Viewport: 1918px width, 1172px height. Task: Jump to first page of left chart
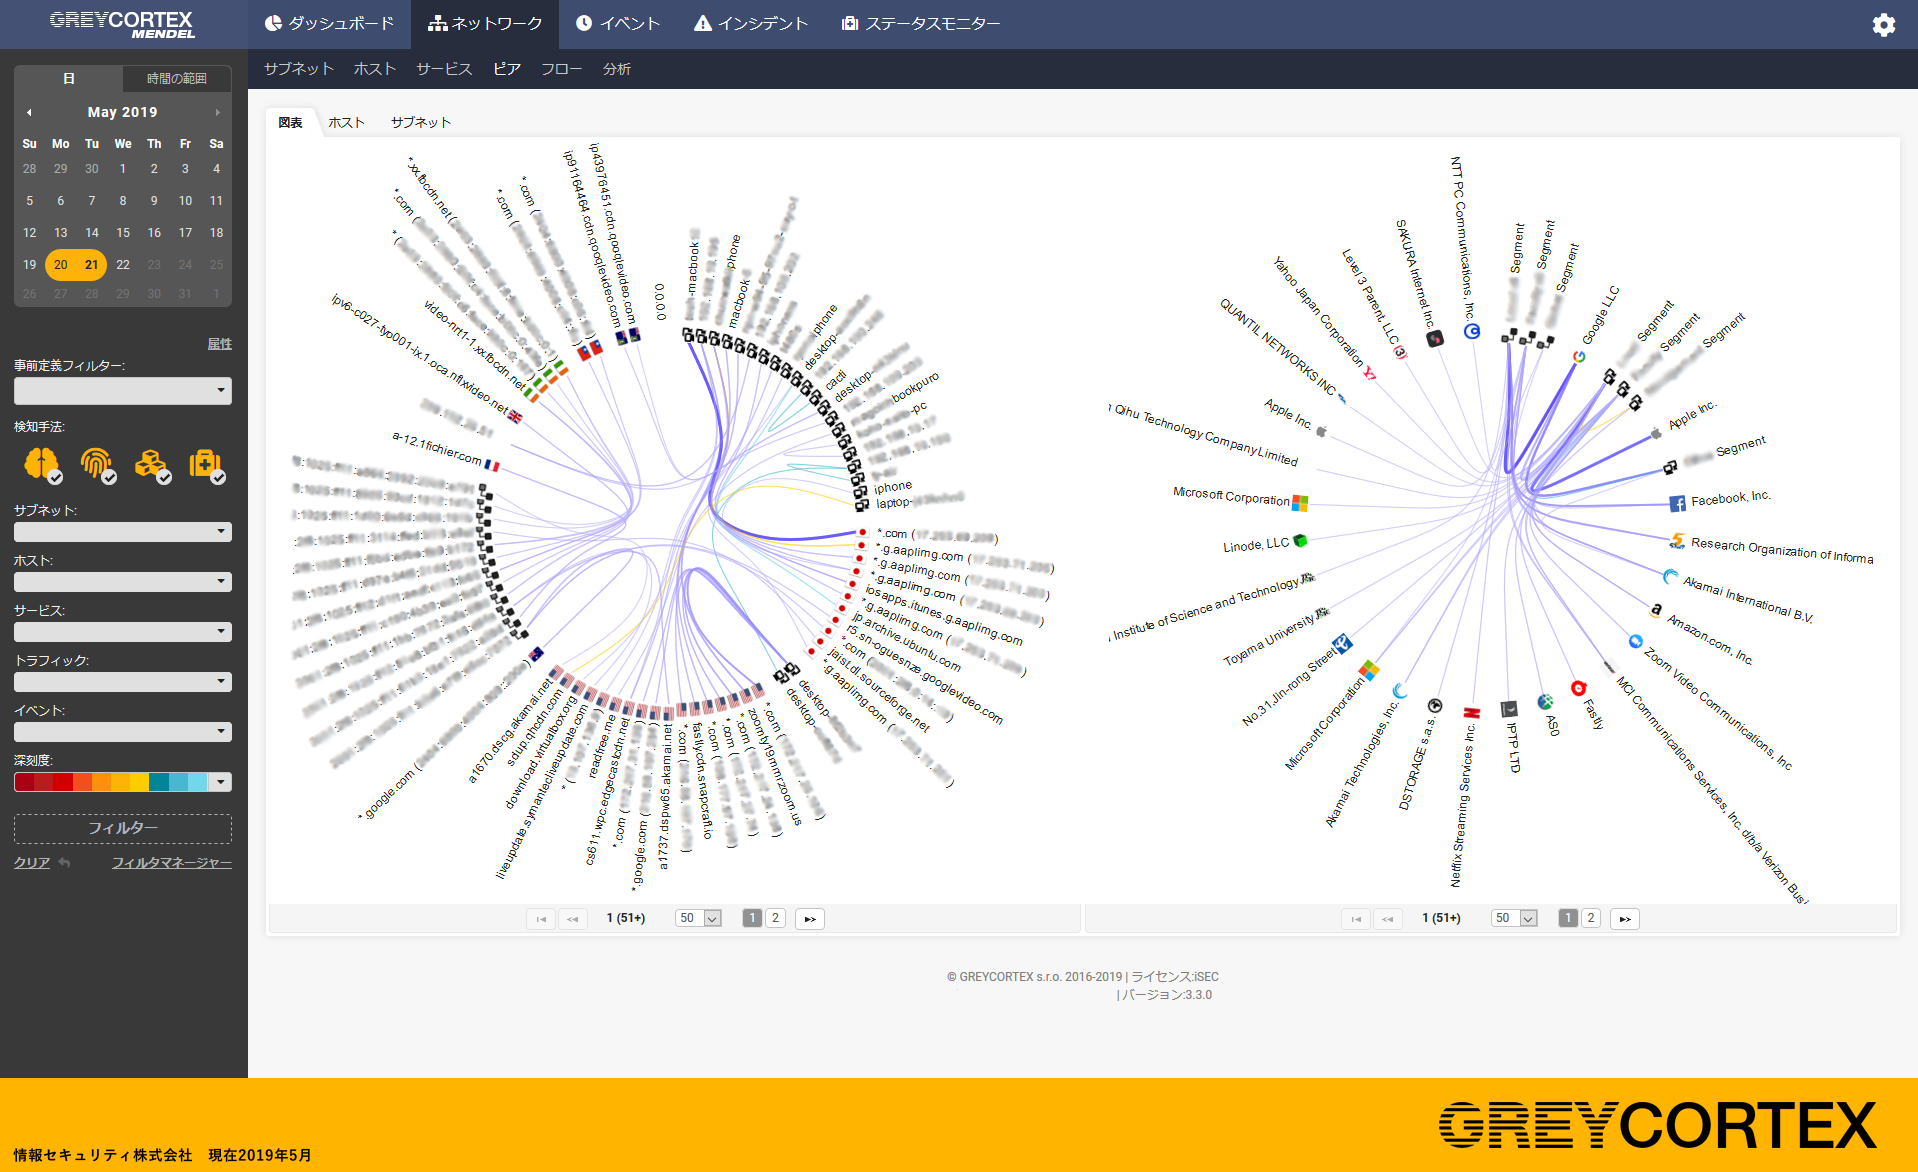pos(541,918)
